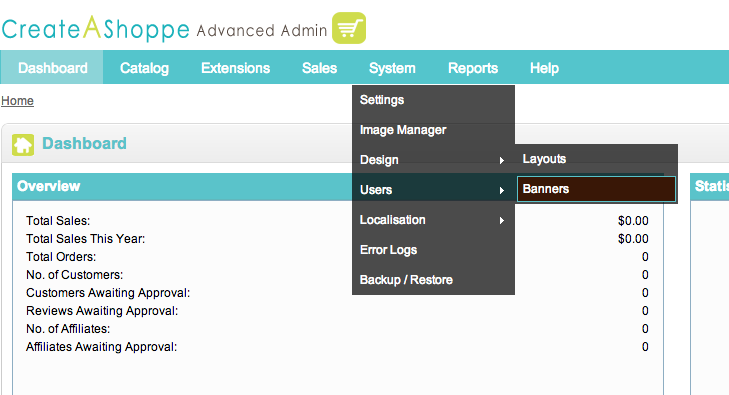Open the Sales menu

319,68
